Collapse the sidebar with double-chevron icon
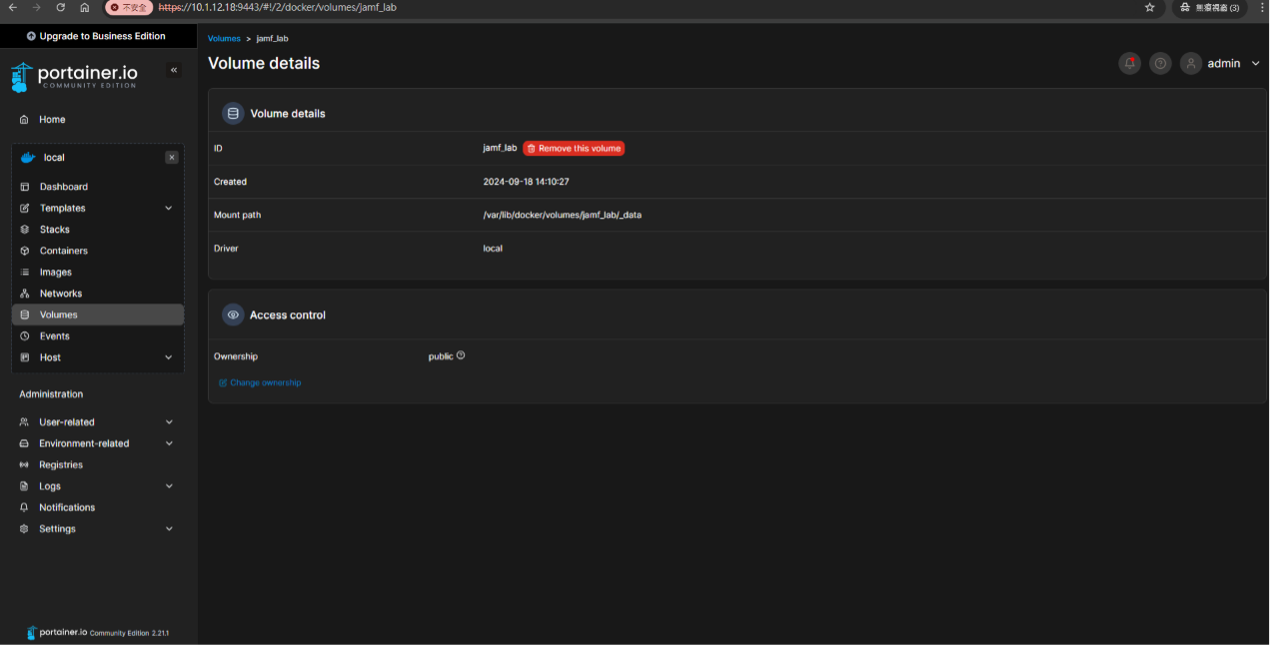The image size is (1274, 647). [174, 70]
